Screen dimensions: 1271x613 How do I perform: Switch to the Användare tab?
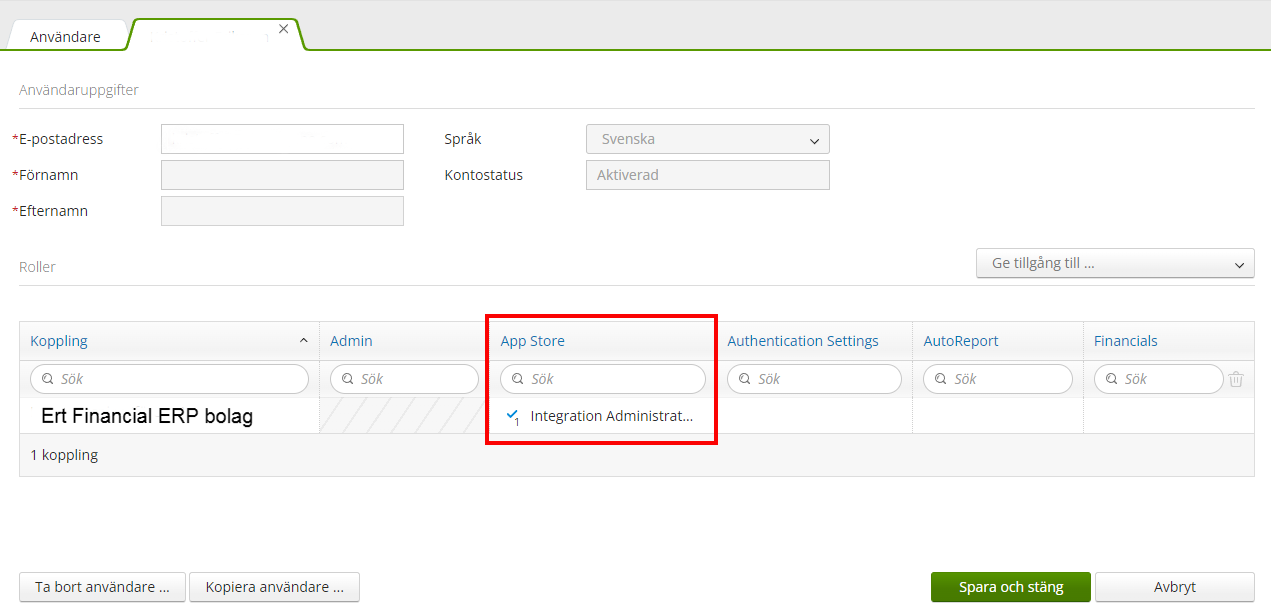click(x=65, y=36)
